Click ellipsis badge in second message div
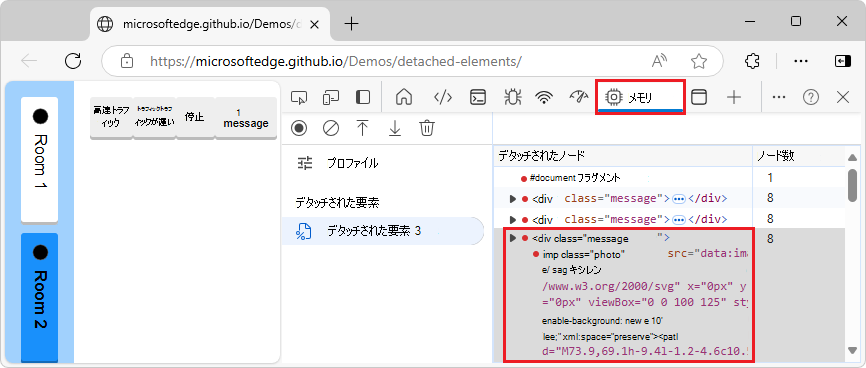Image resolution: width=866 pixels, height=368 pixels. coord(679,219)
